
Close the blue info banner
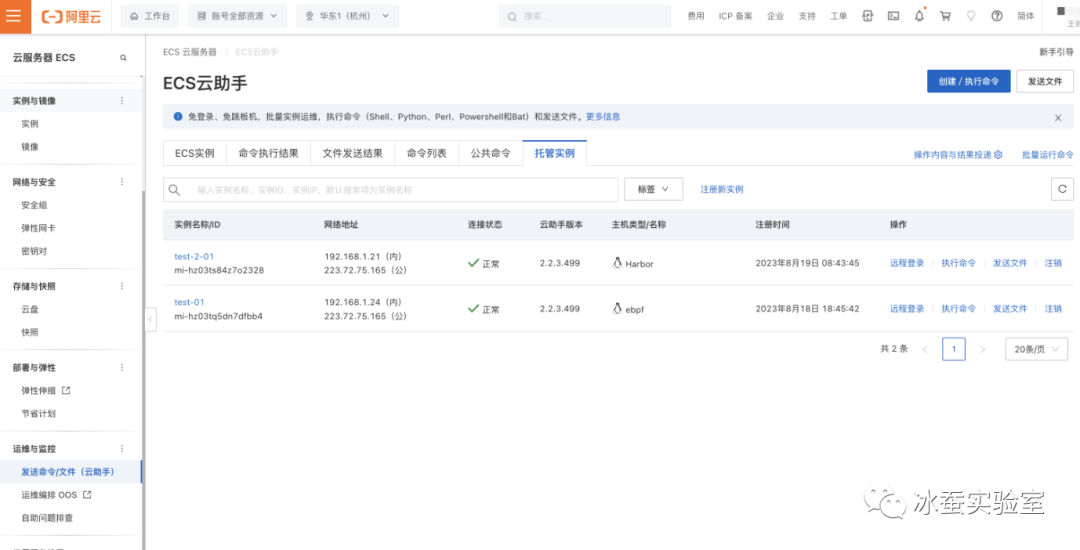tap(1058, 118)
